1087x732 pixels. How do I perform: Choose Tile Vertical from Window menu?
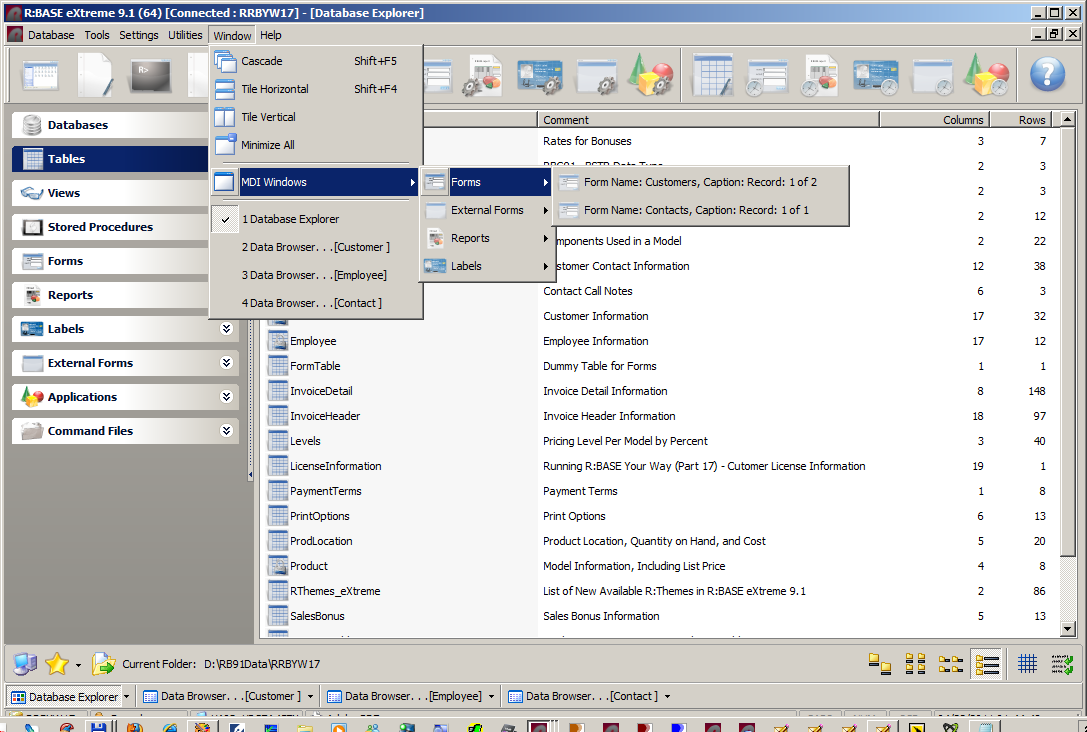tap(268, 117)
